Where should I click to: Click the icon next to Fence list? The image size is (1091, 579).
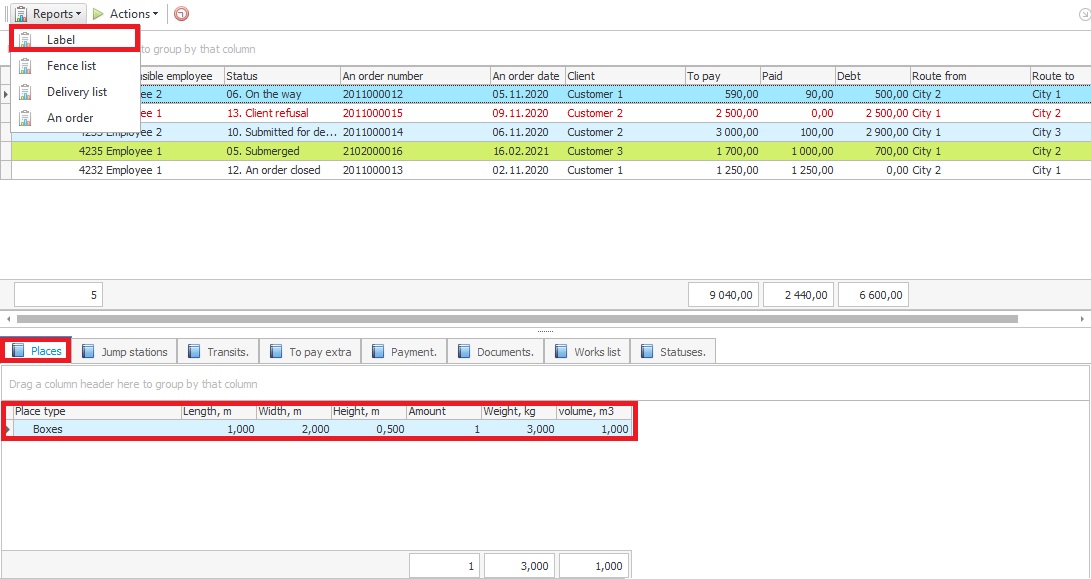pyautogui.click(x=25, y=66)
